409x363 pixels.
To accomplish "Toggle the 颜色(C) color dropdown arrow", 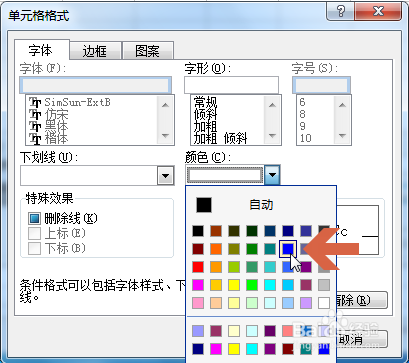I will (273, 175).
